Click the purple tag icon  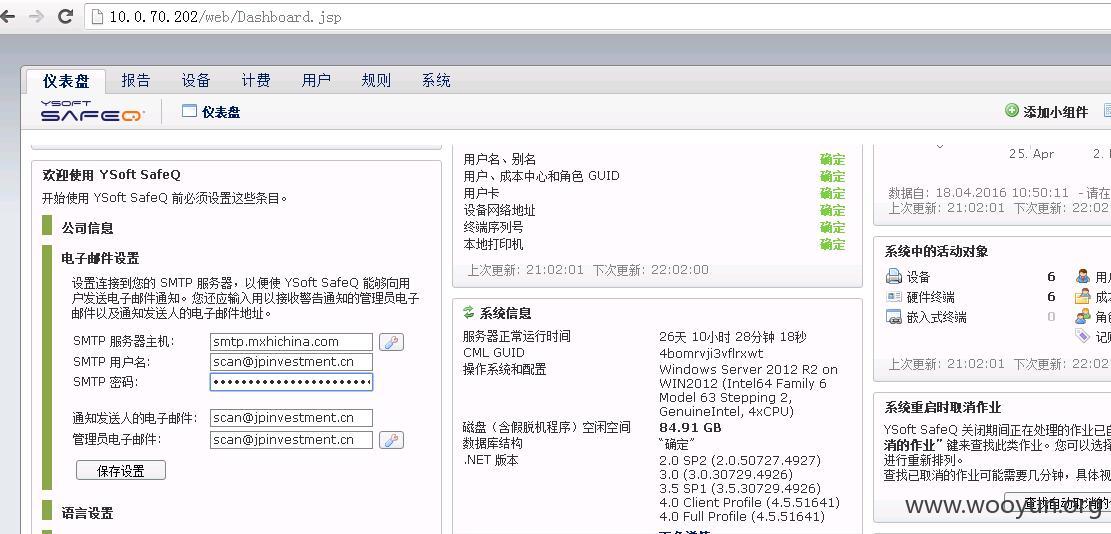[x=1083, y=336]
